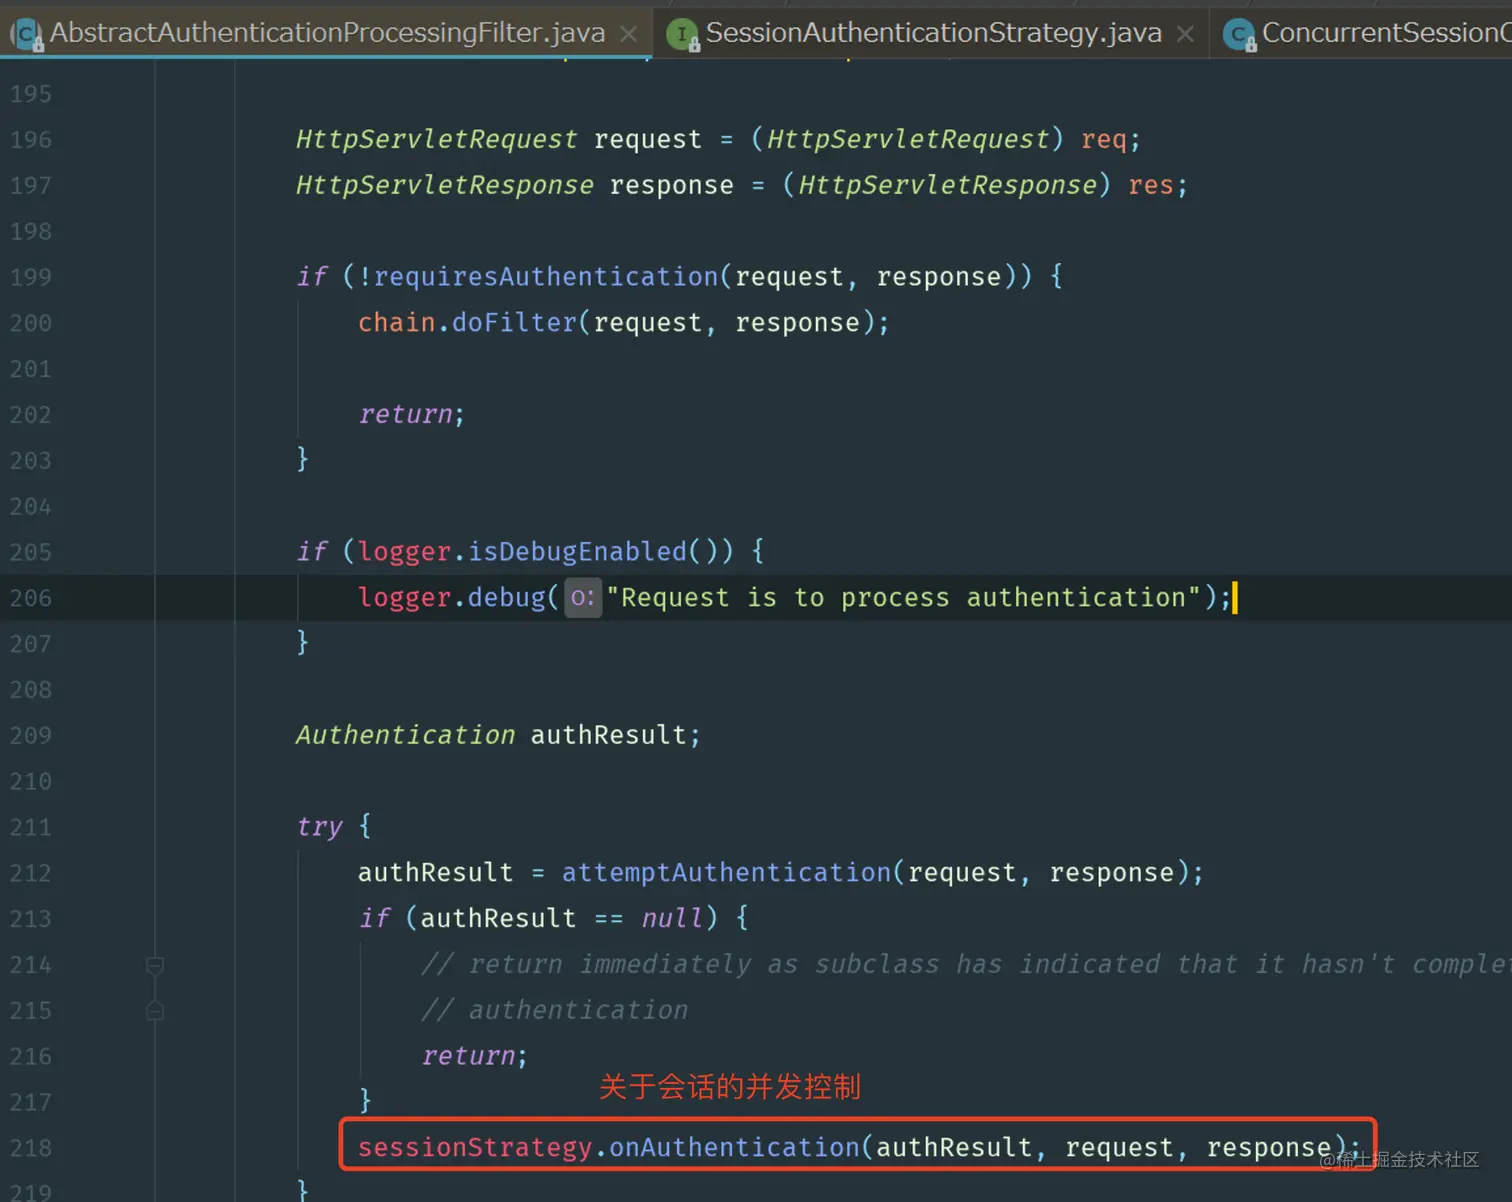This screenshot has width=1512, height=1202.
Task: Switch to the AbstractAuthenticationProcessingFilter.java tab
Action: coord(327,32)
